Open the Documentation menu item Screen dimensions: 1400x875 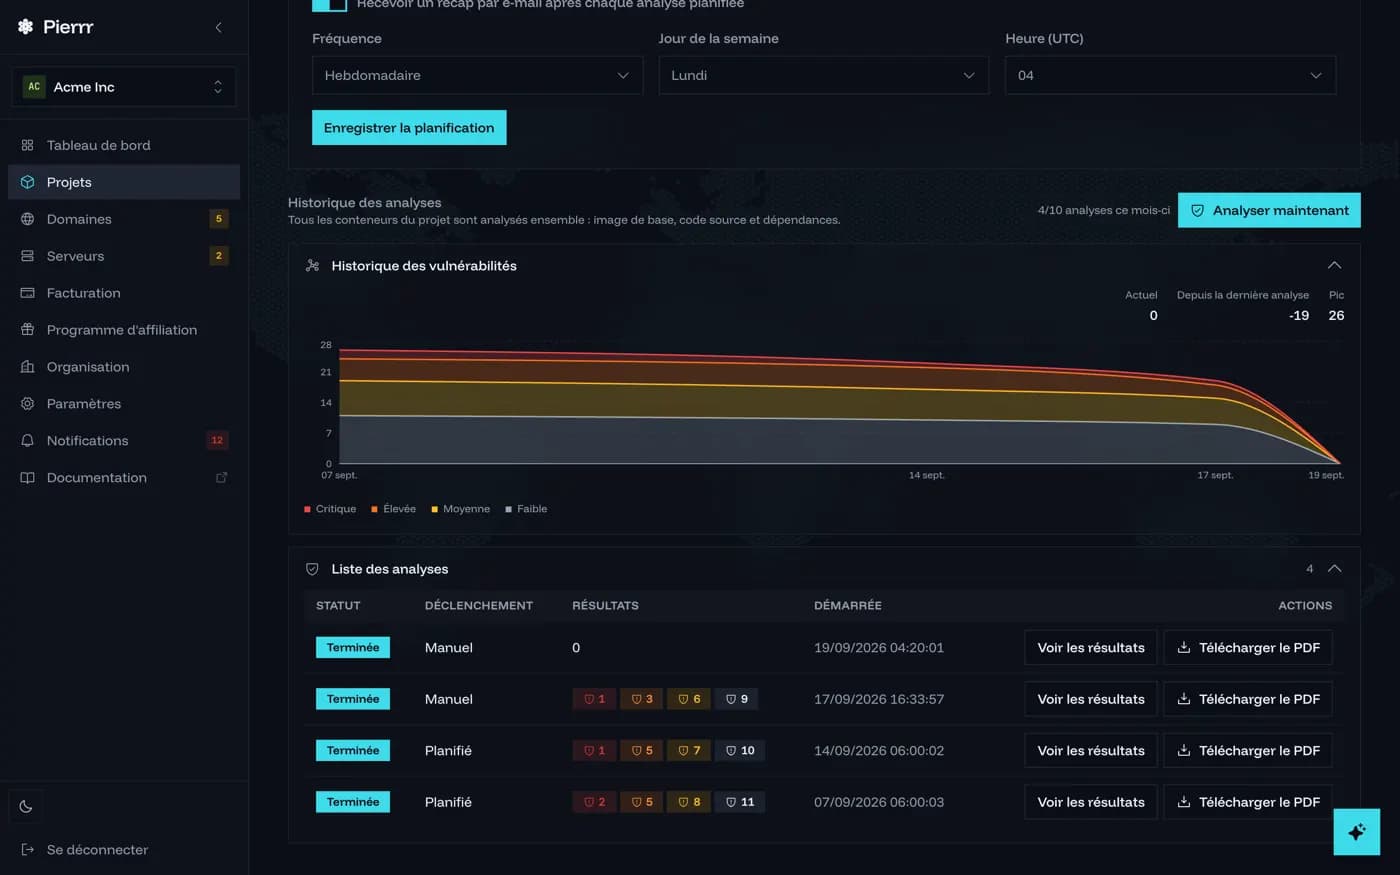[x=124, y=478]
